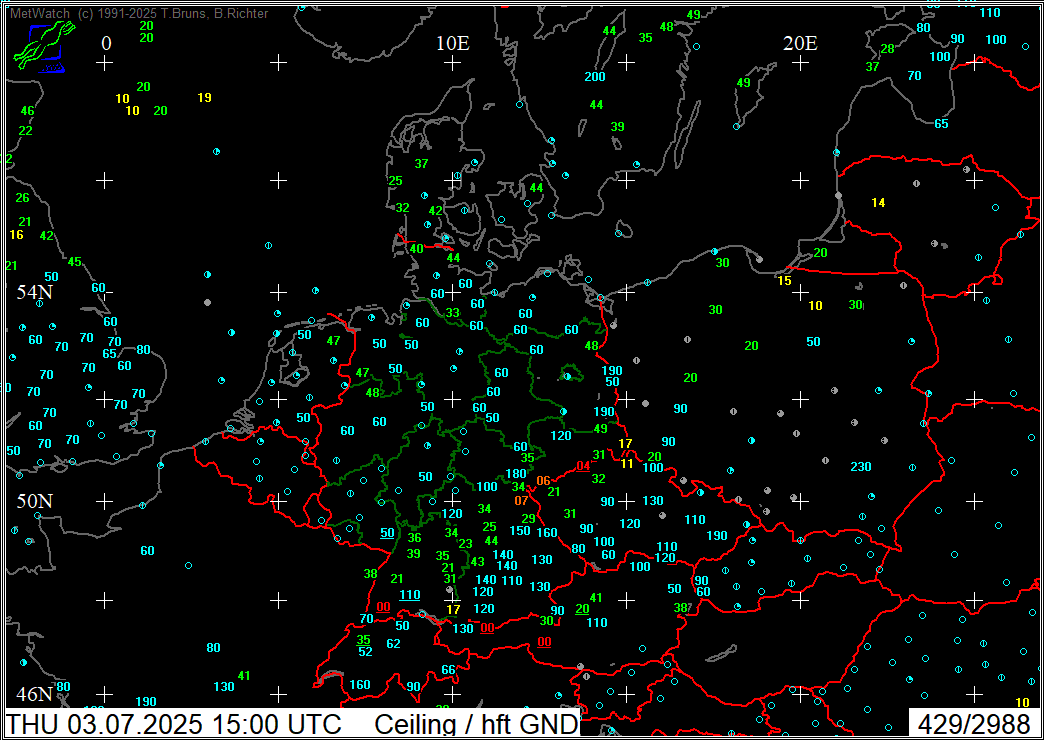Screen dimensions: 1044x740
Task: Select the orange ceiling value 06
Action: point(543,481)
